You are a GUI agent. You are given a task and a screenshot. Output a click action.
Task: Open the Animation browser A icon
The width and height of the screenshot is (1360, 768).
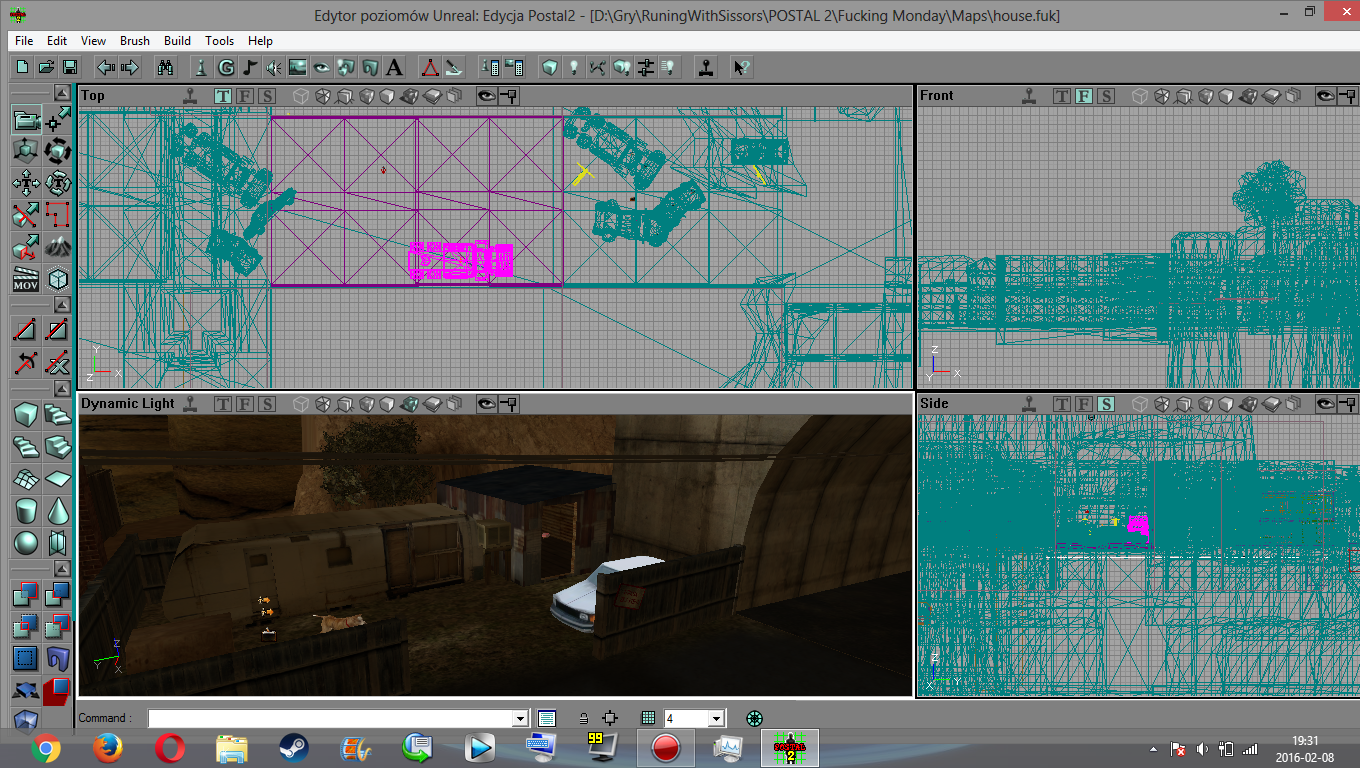pyautogui.click(x=394, y=67)
